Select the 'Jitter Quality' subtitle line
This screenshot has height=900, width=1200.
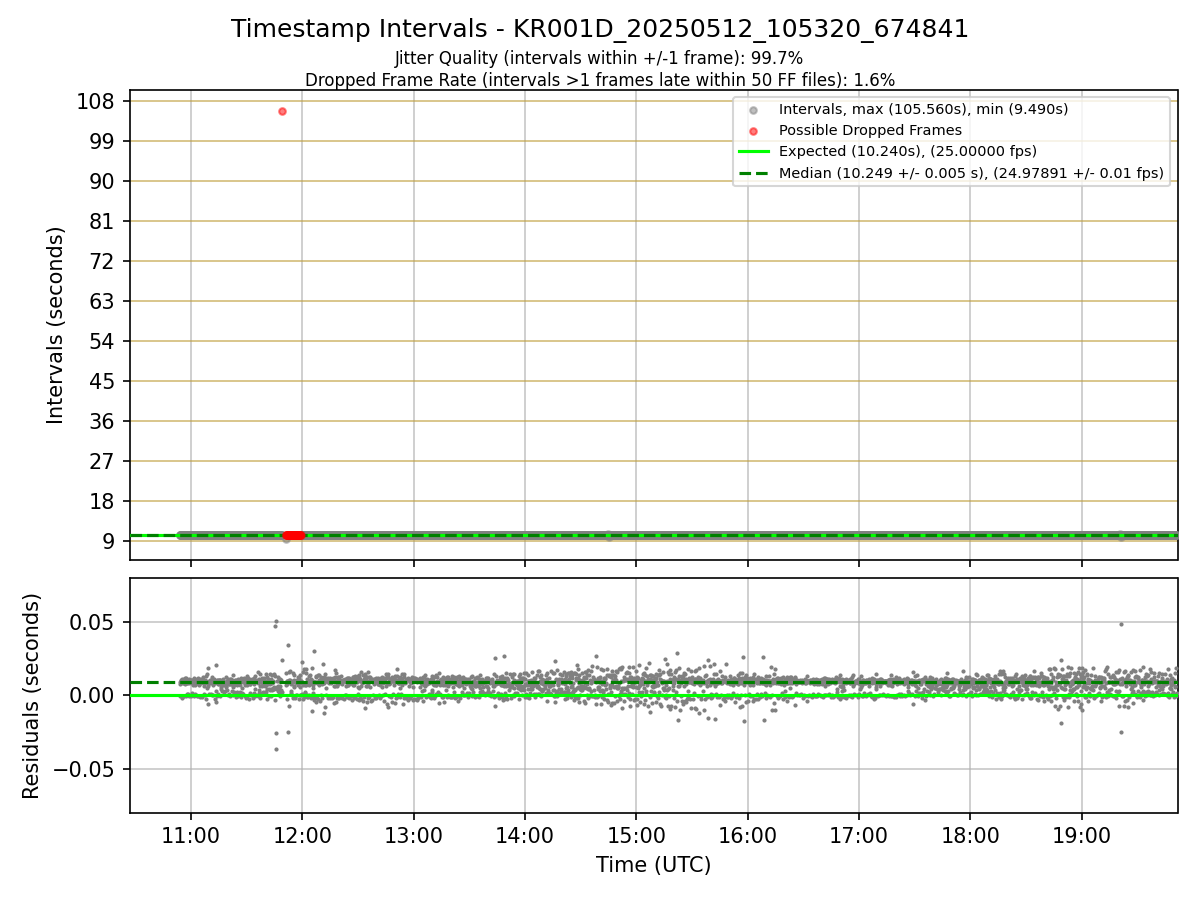(x=599, y=58)
